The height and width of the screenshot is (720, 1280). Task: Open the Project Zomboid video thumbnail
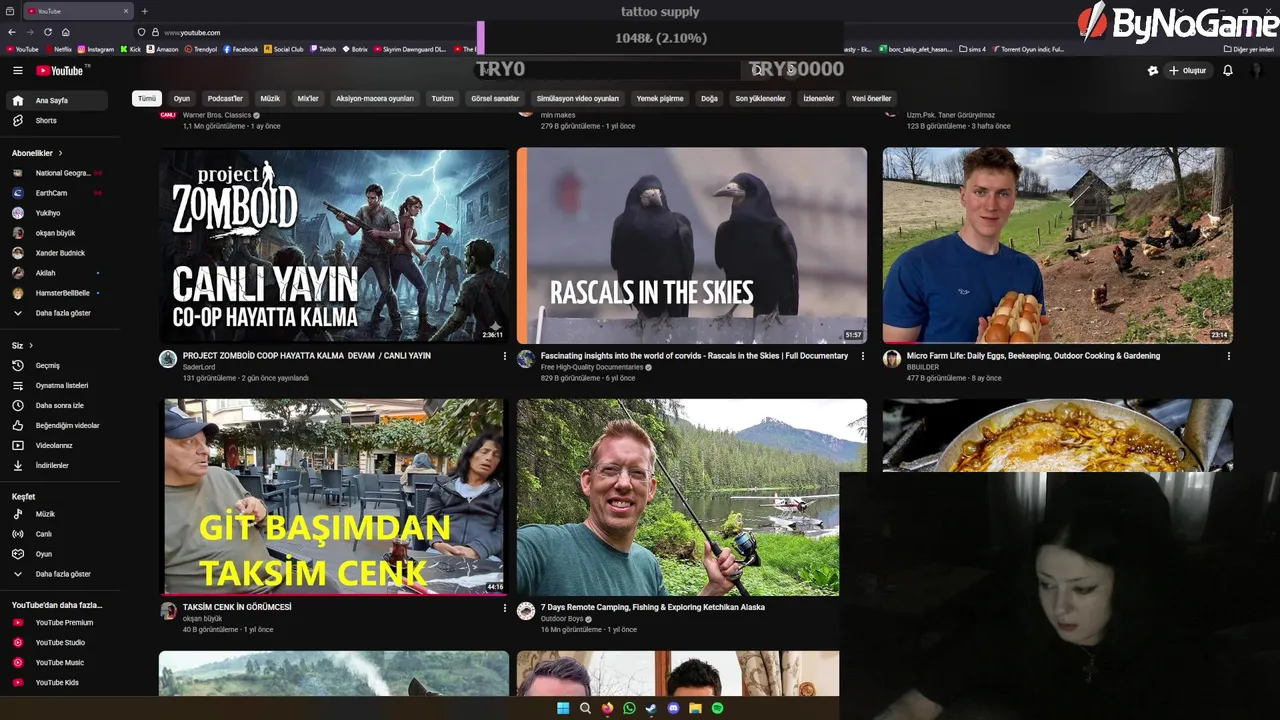334,245
